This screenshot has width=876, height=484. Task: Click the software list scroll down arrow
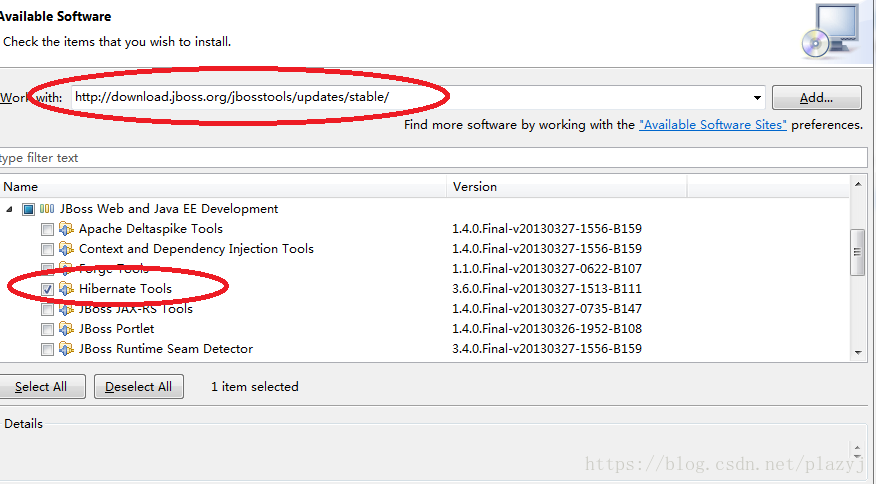click(858, 353)
